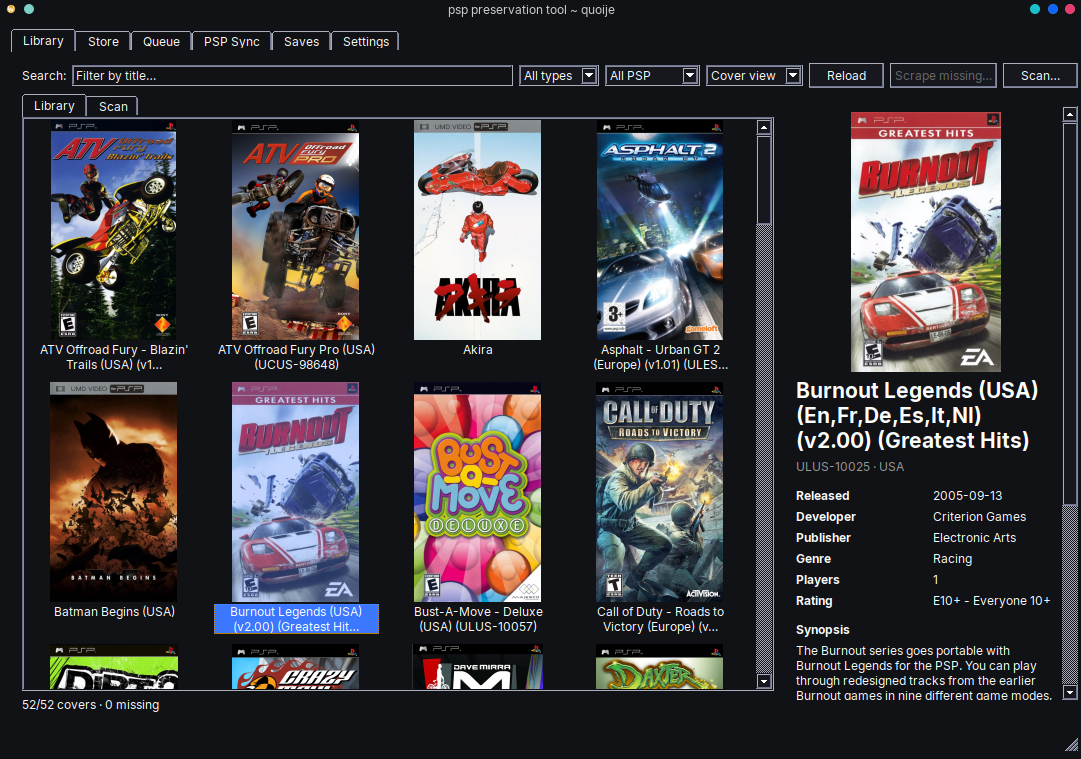Click the genre value 'Racing'
Viewport: 1081px width, 759px height.
click(952, 559)
